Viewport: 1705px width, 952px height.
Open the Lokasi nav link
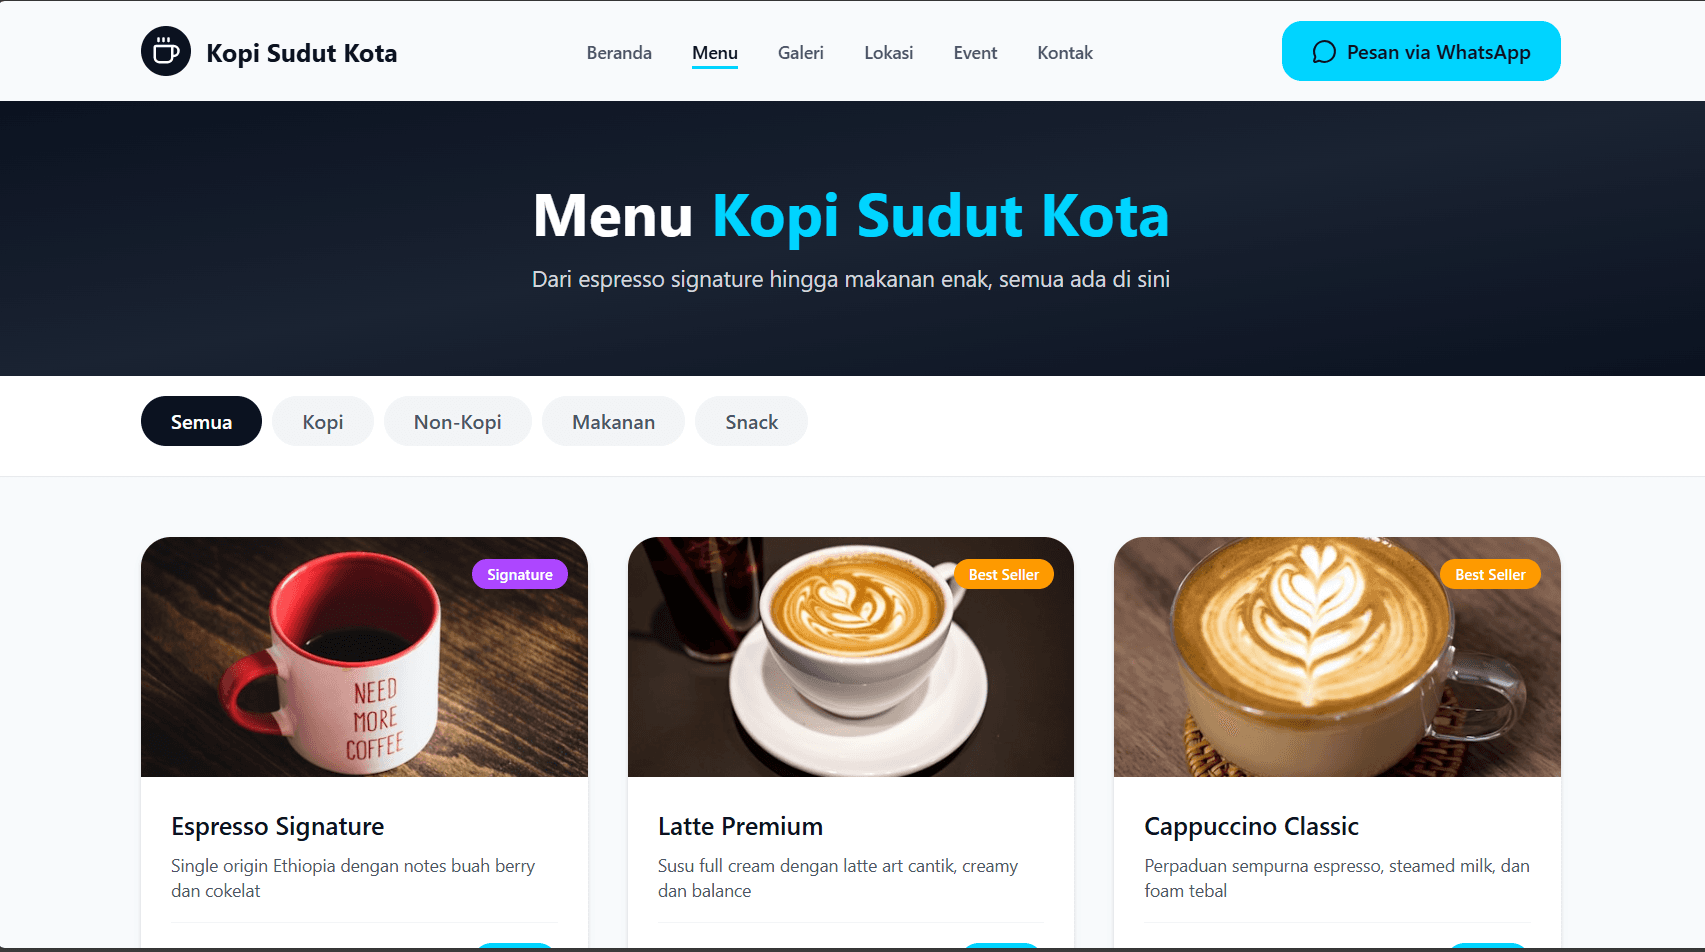pyautogui.click(x=889, y=53)
